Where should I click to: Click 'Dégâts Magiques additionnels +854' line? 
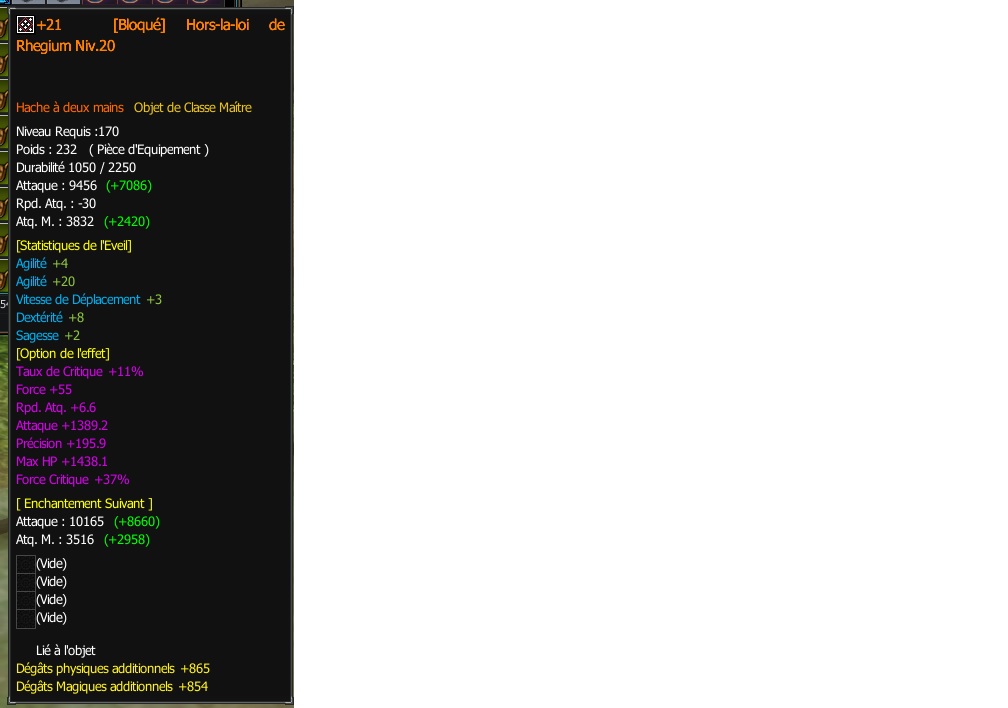click(112, 687)
